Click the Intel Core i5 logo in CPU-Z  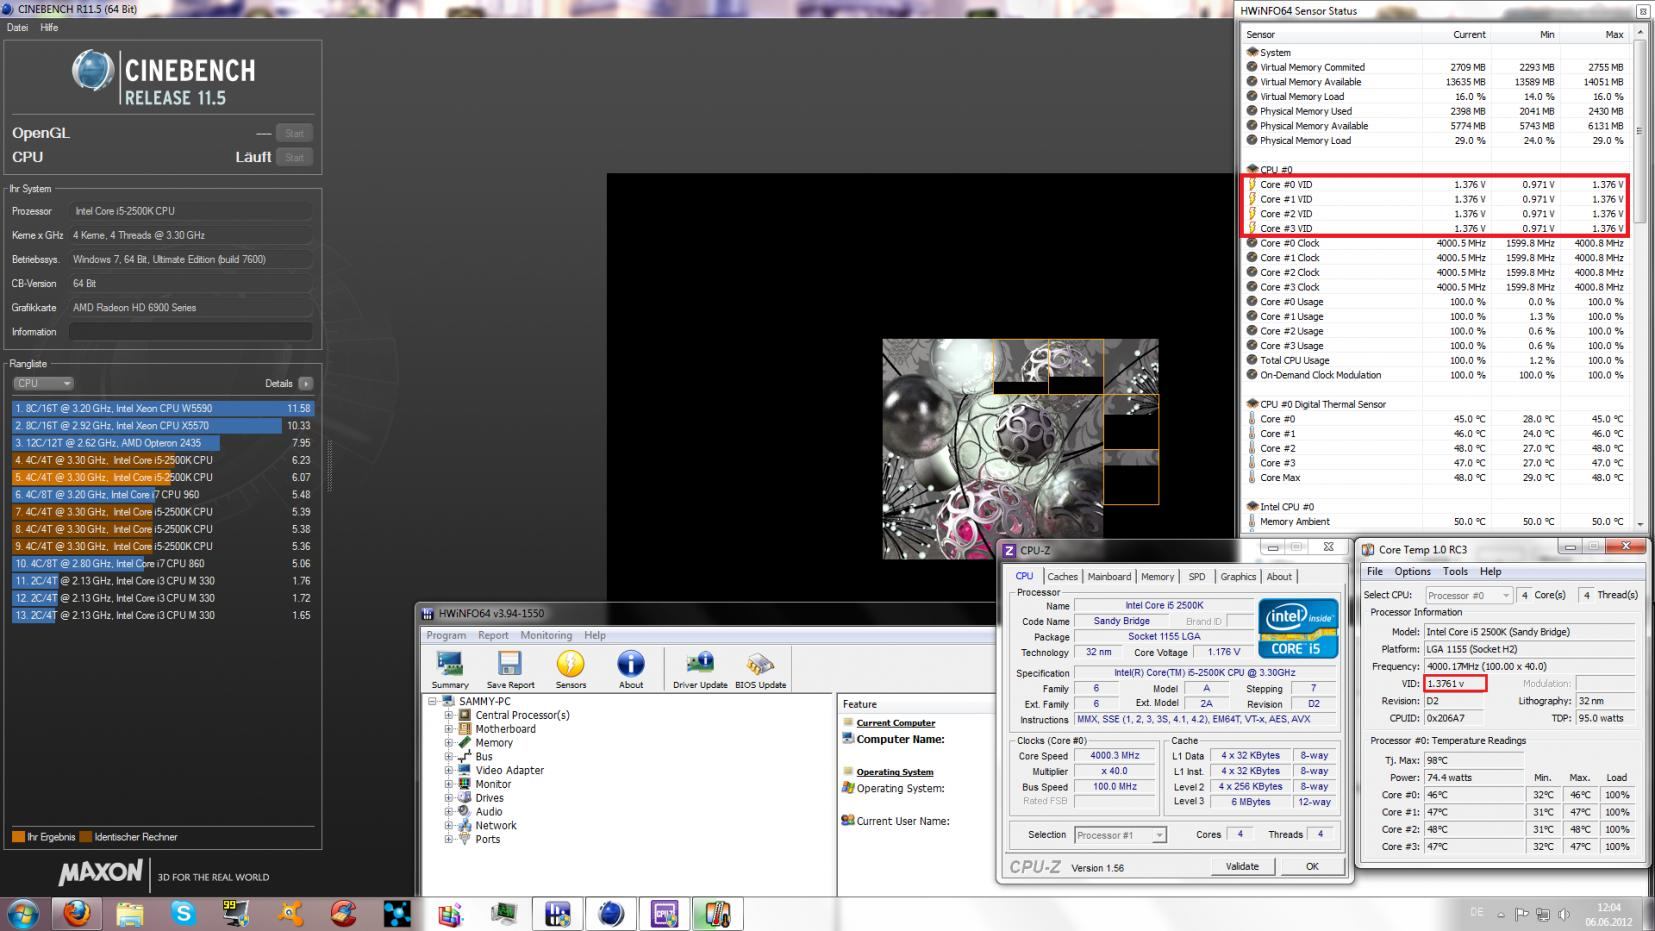pyautogui.click(x=1298, y=628)
